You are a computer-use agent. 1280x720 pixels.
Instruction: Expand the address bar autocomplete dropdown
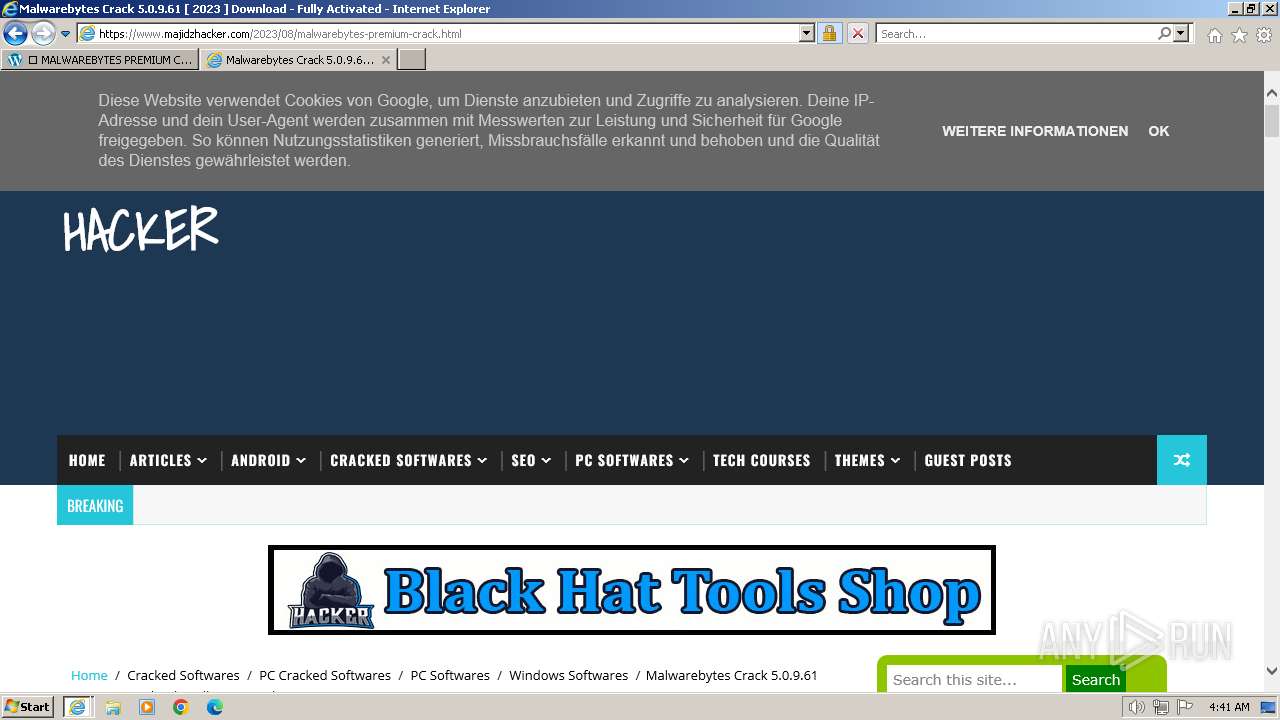point(807,33)
